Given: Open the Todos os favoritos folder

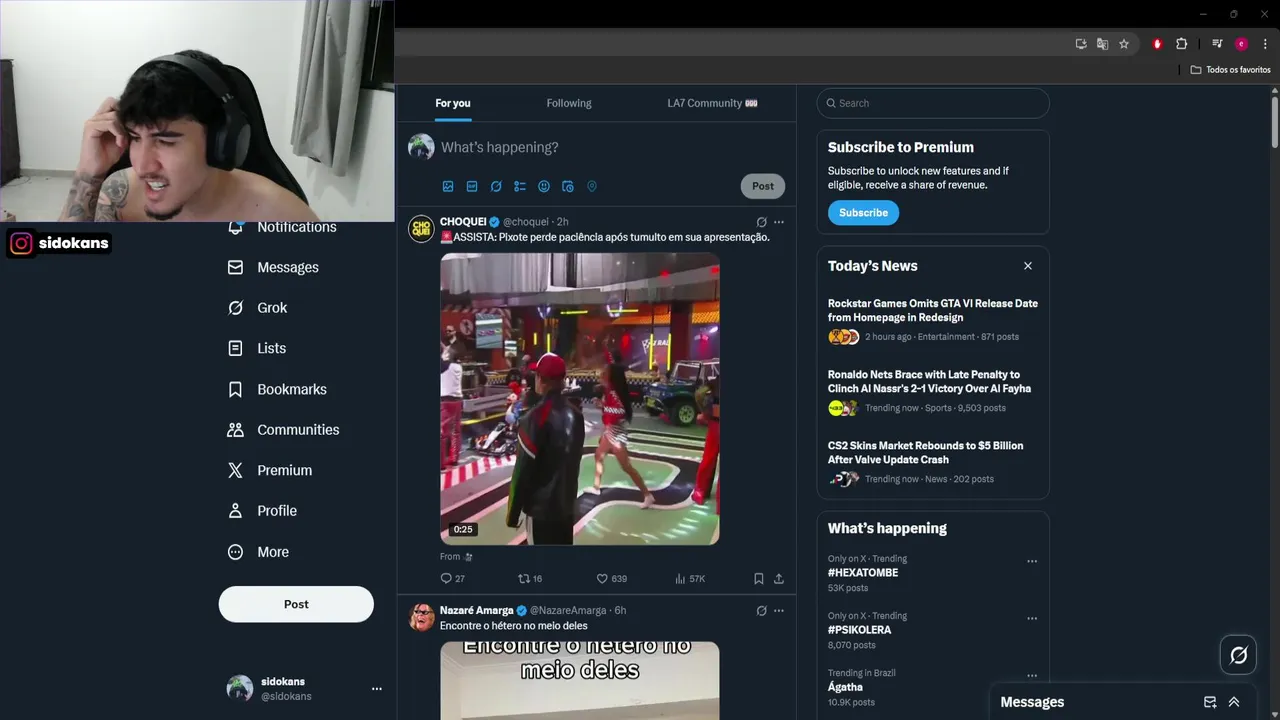Looking at the screenshot, I should coord(1231,70).
